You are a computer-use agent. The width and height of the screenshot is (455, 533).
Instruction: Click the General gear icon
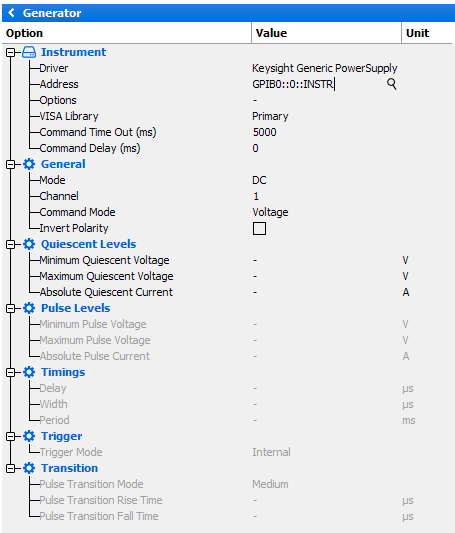point(29,164)
